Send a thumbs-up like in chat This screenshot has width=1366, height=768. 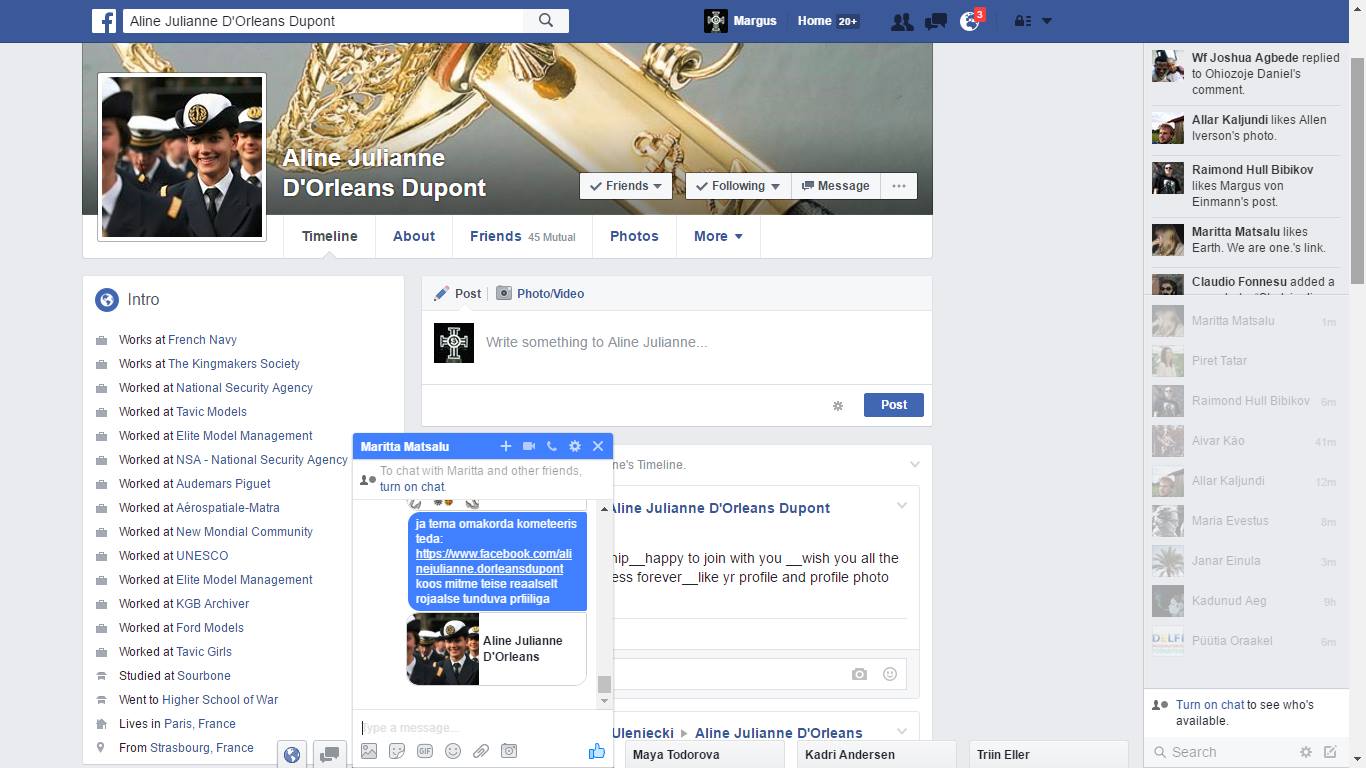click(597, 751)
